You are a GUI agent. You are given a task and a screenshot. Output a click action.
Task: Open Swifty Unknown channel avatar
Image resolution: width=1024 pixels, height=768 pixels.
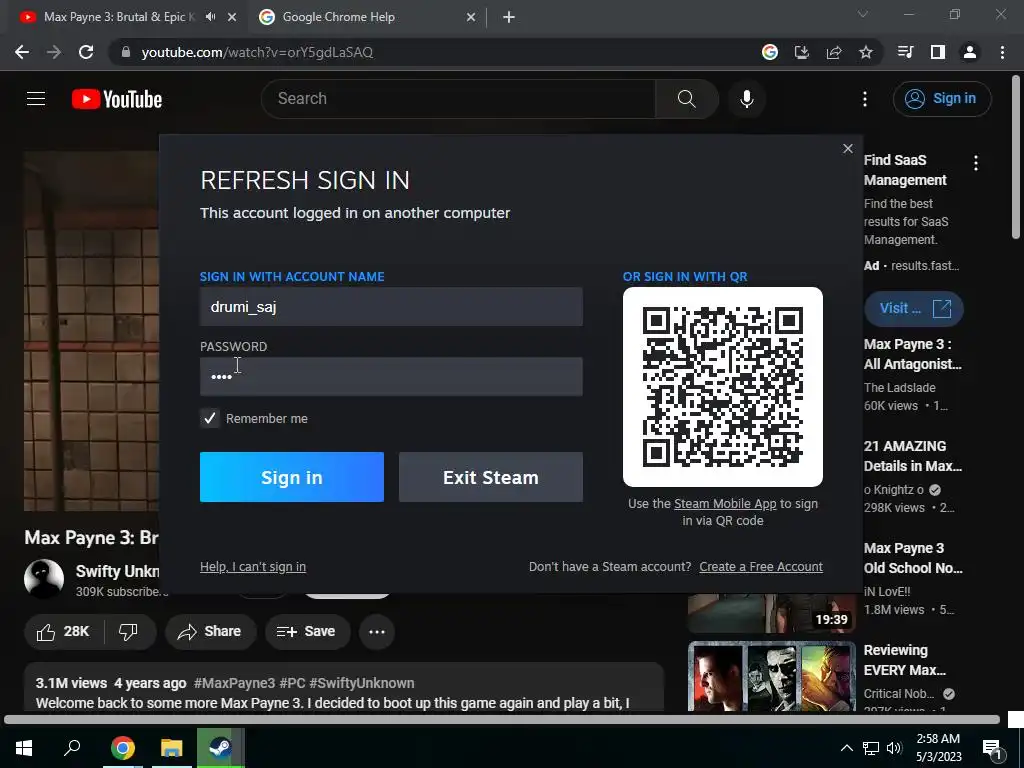tap(44, 579)
